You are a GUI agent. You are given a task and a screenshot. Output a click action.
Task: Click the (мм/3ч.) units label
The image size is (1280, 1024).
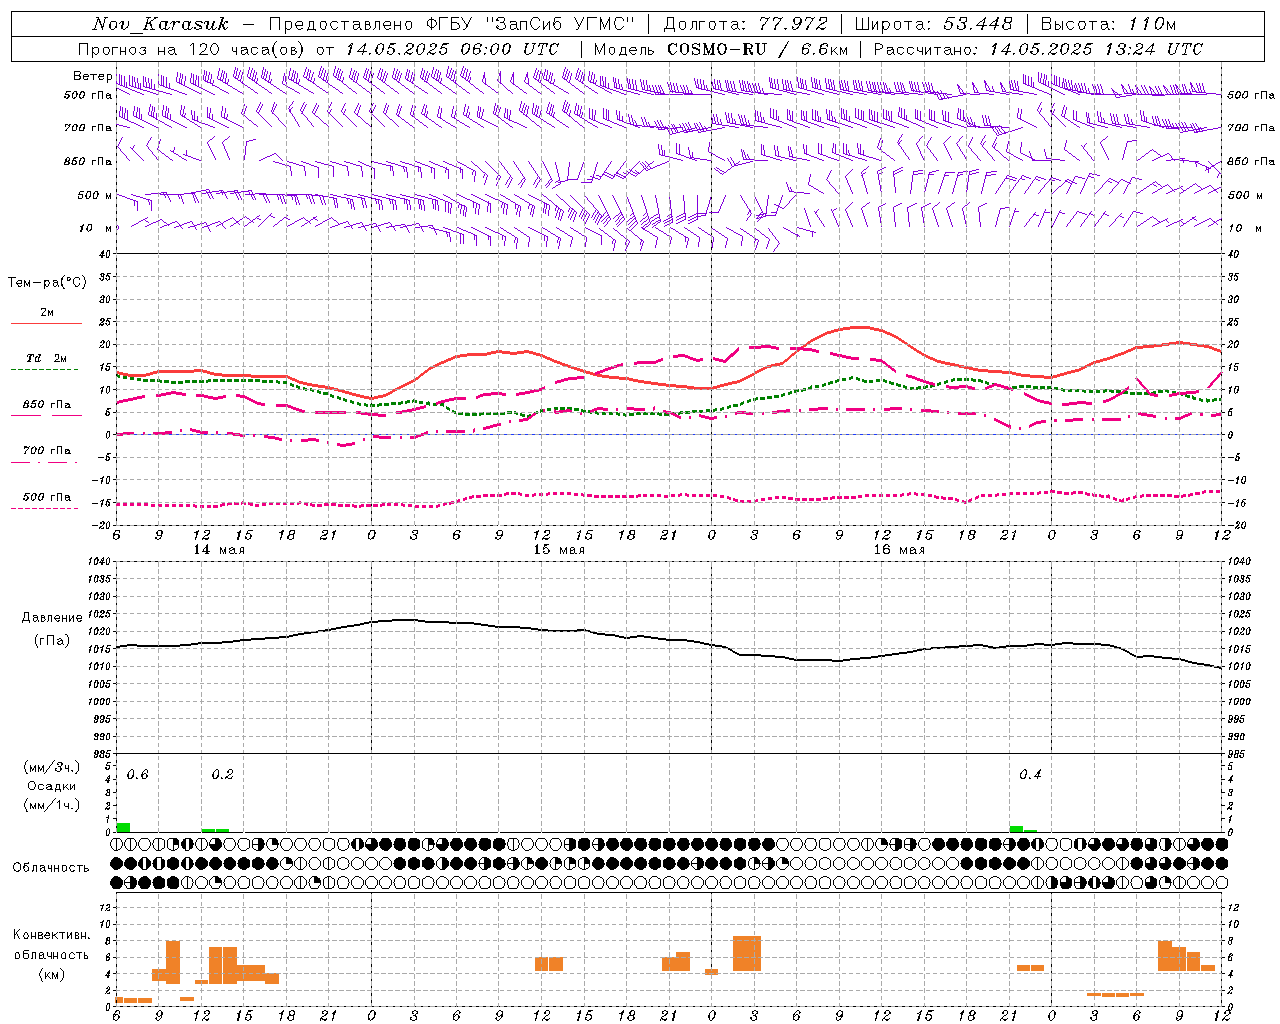click(x=51, y=768)
